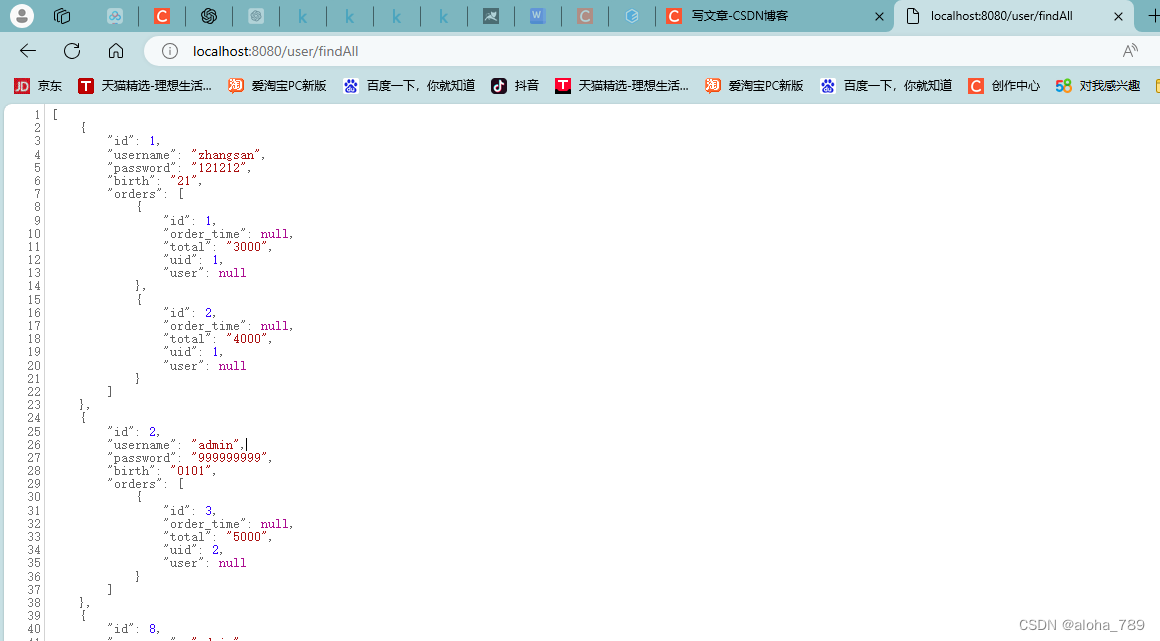The height and width of the screenshot is (641, 1160).
Task: Click the "admin" username value
Action: pos(215,445)
